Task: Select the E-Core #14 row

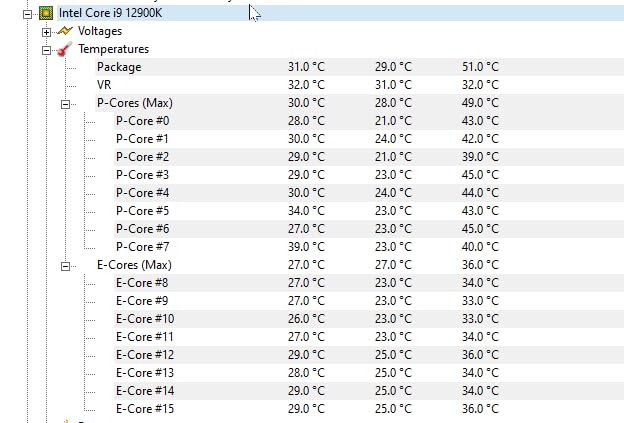Action: coord(369,391)
